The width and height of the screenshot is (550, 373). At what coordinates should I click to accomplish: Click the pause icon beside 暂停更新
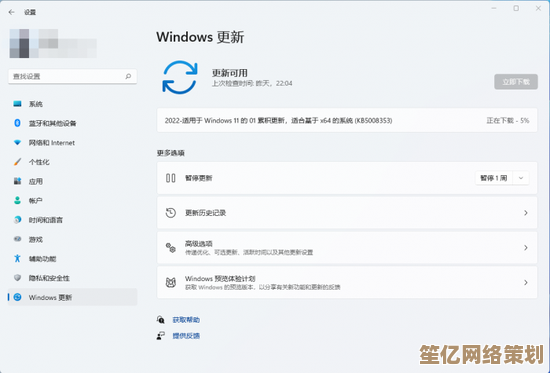tap(170, 178)
